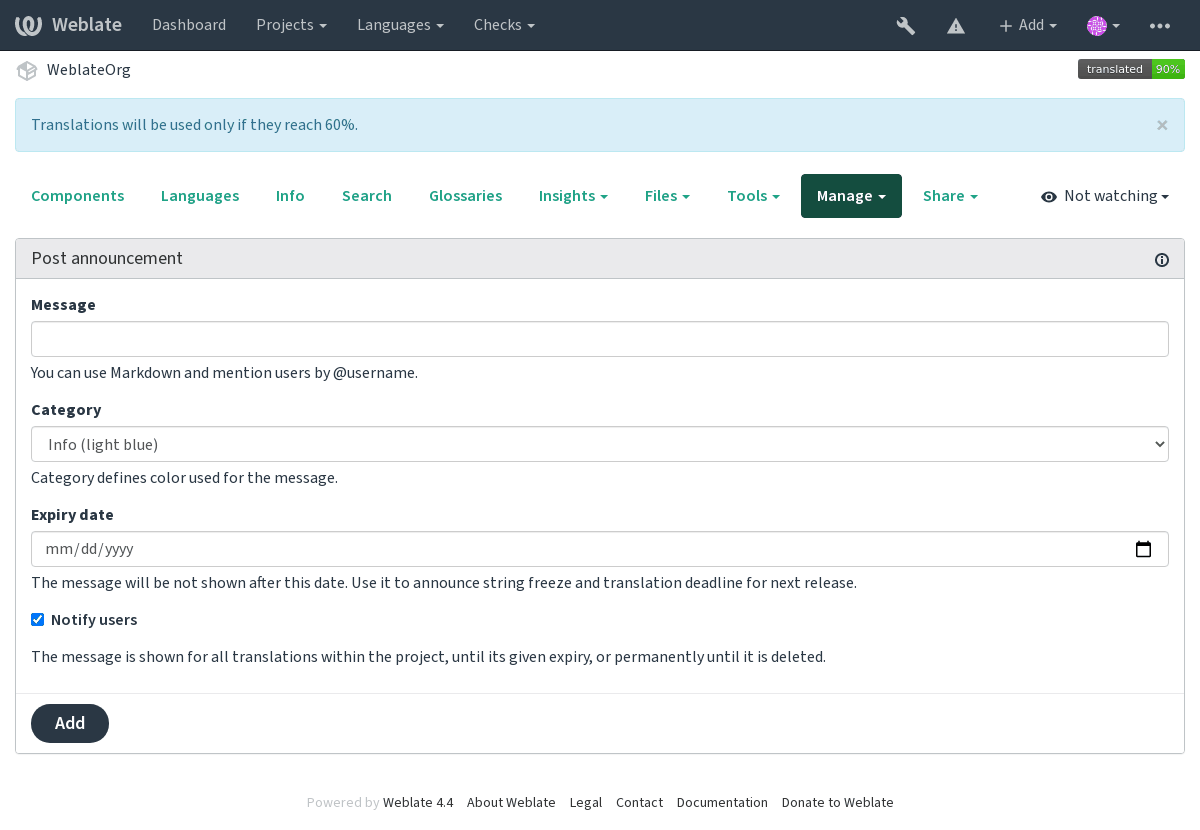Toggle the Notify users checkbox

(x=38, y=620)
